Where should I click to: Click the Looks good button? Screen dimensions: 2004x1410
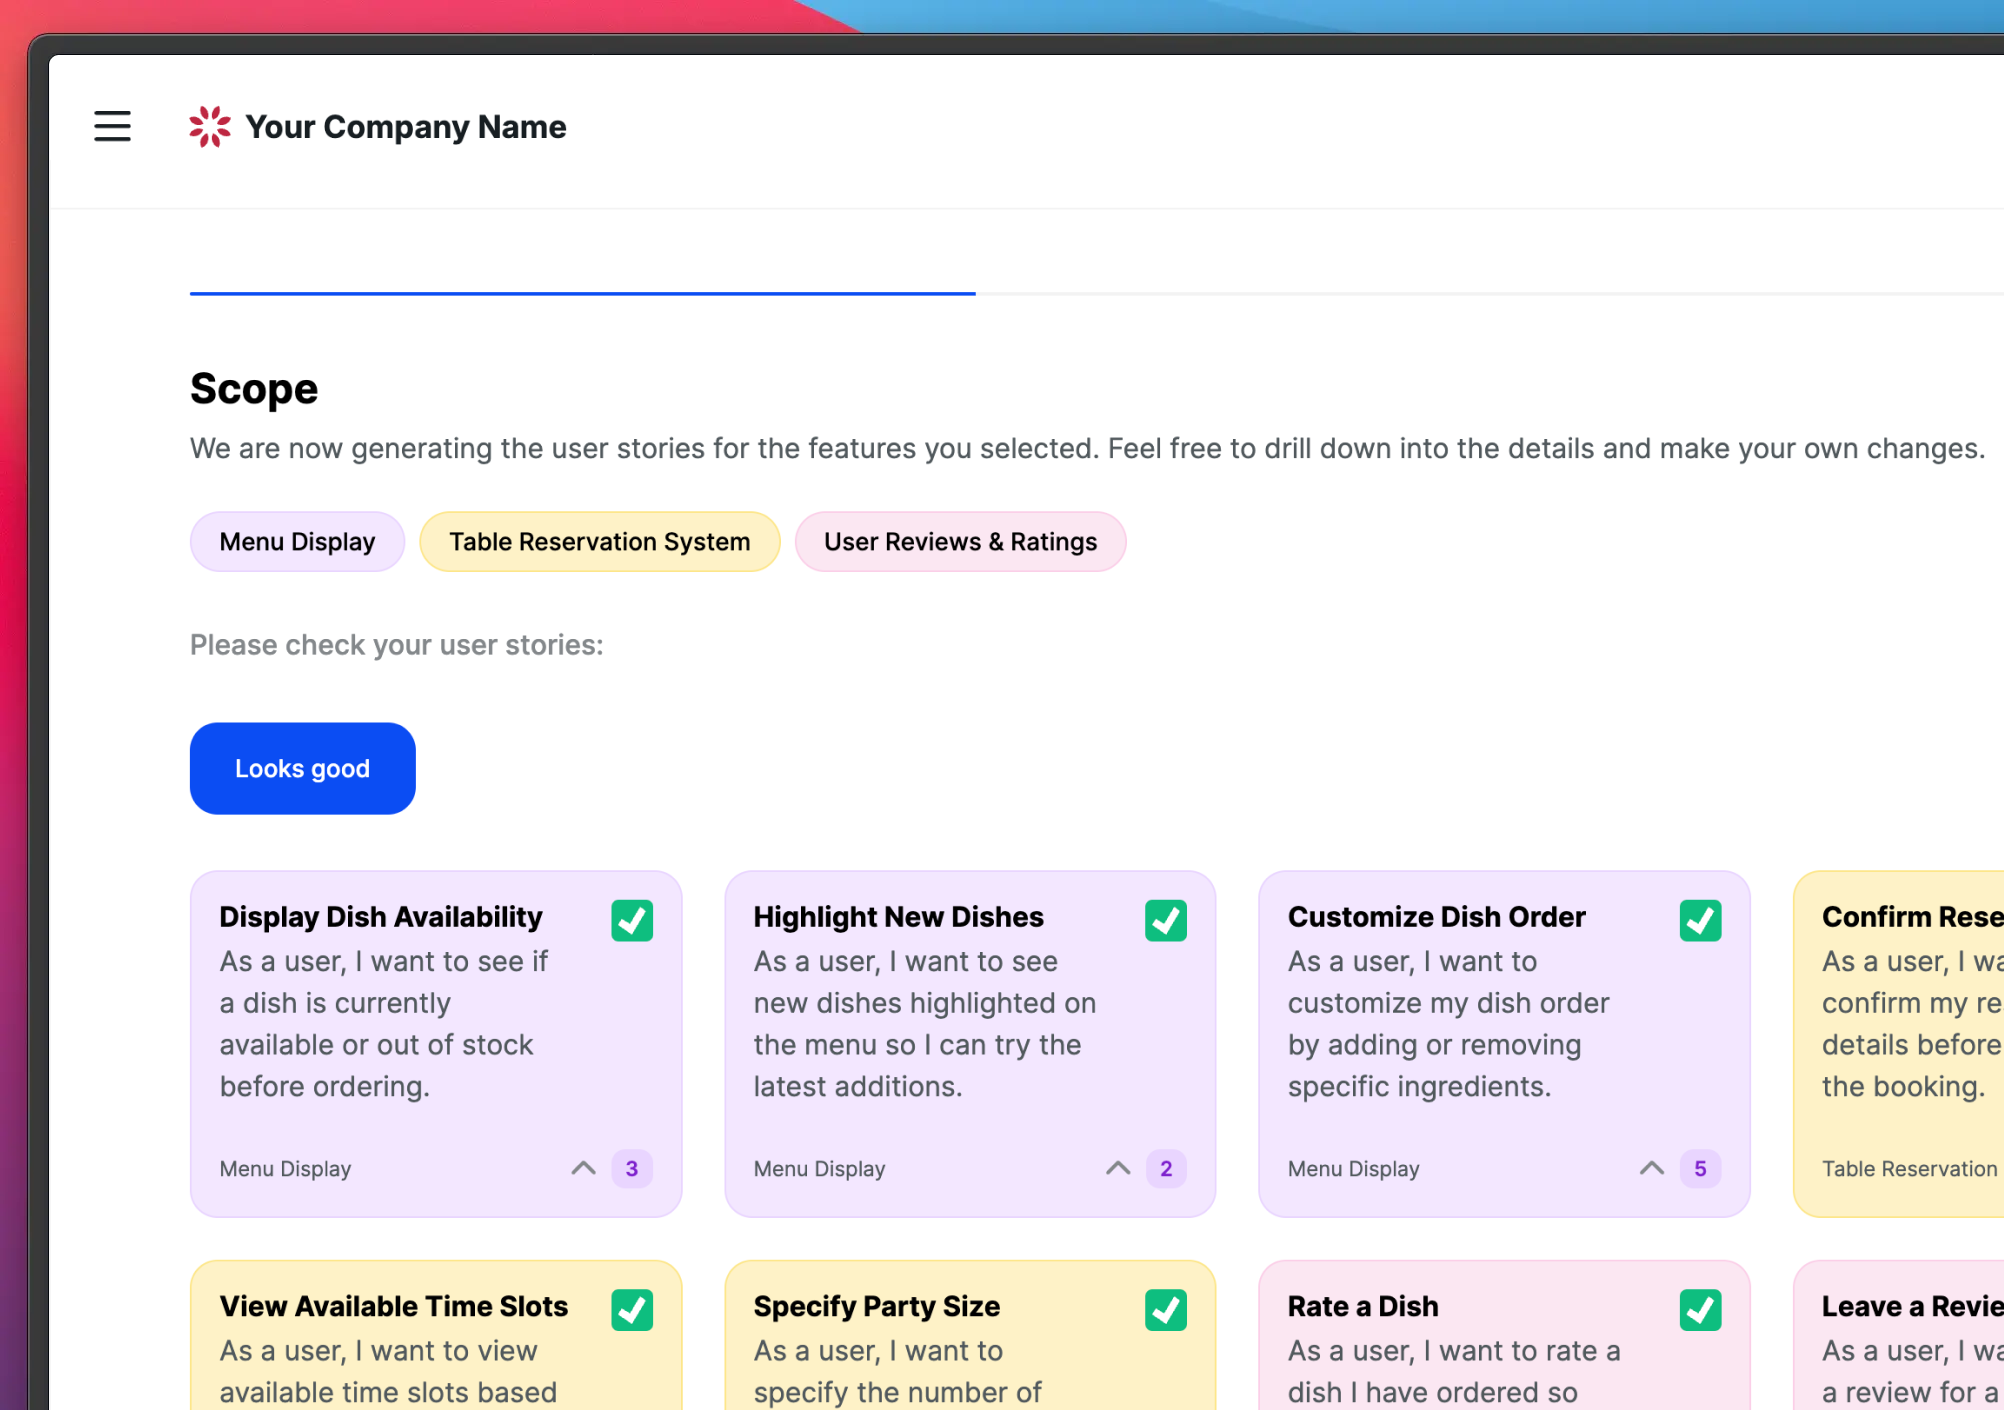302,768
